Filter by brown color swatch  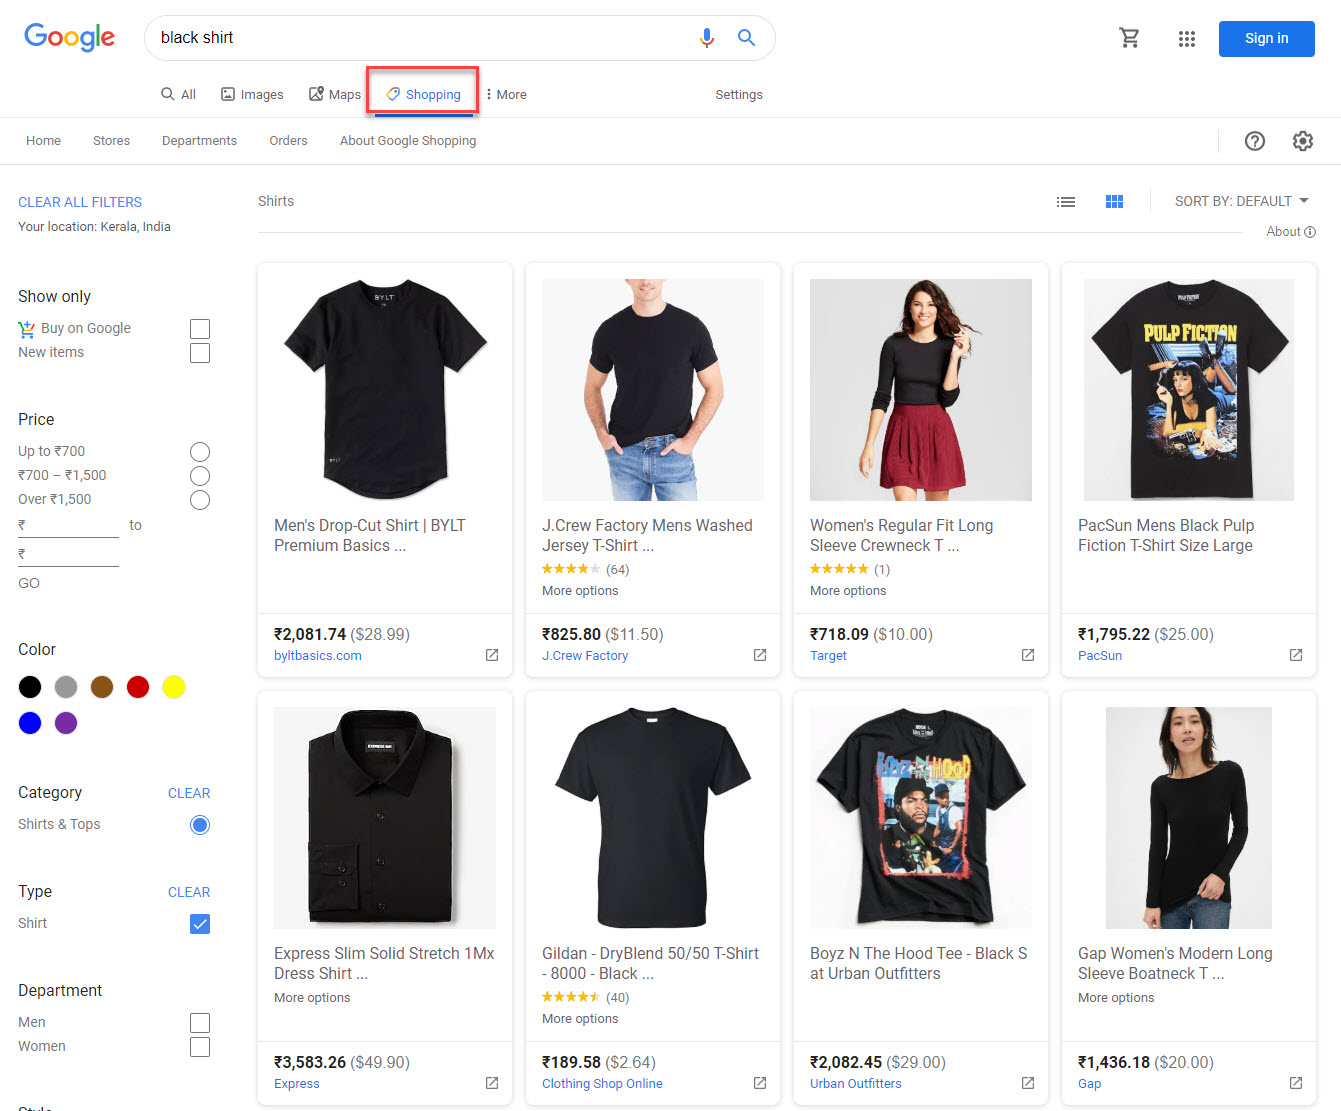pyautogui.click(x=102, y=687)
